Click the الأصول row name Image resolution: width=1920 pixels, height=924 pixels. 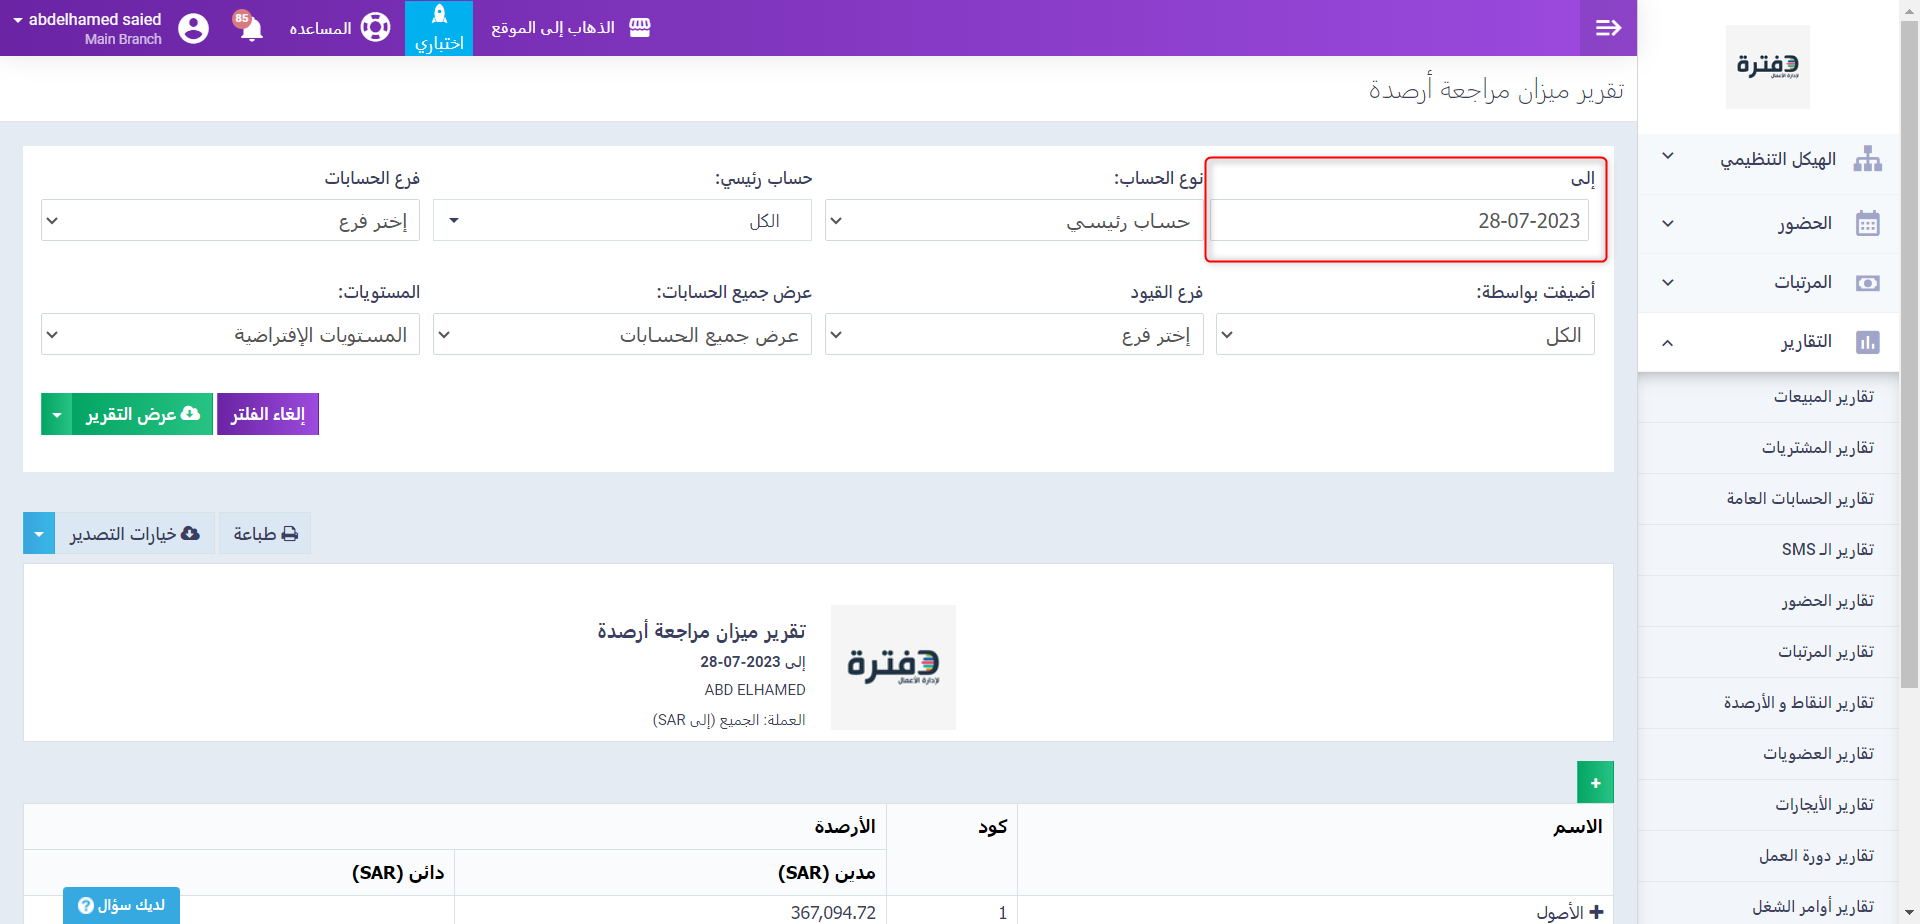point(1560,912)
